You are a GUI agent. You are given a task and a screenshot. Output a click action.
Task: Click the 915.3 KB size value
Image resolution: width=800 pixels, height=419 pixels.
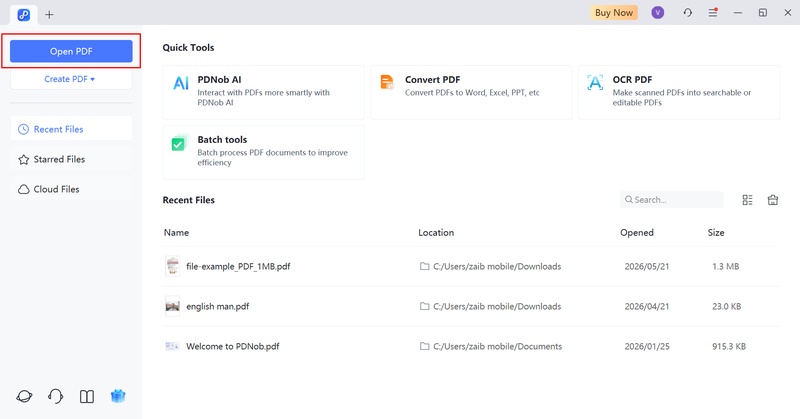click(x=729, y=347)
